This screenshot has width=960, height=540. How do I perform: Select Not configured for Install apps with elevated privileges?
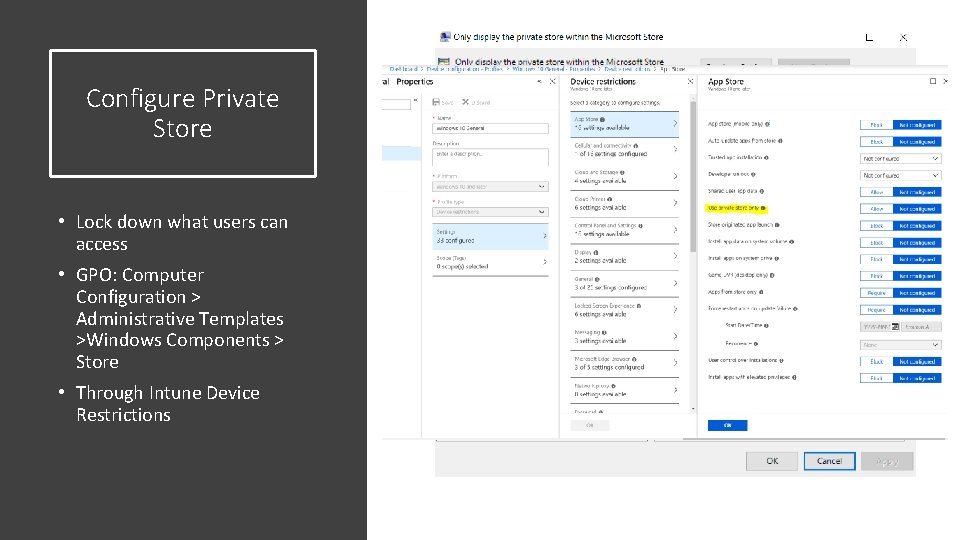pos(917,378)
